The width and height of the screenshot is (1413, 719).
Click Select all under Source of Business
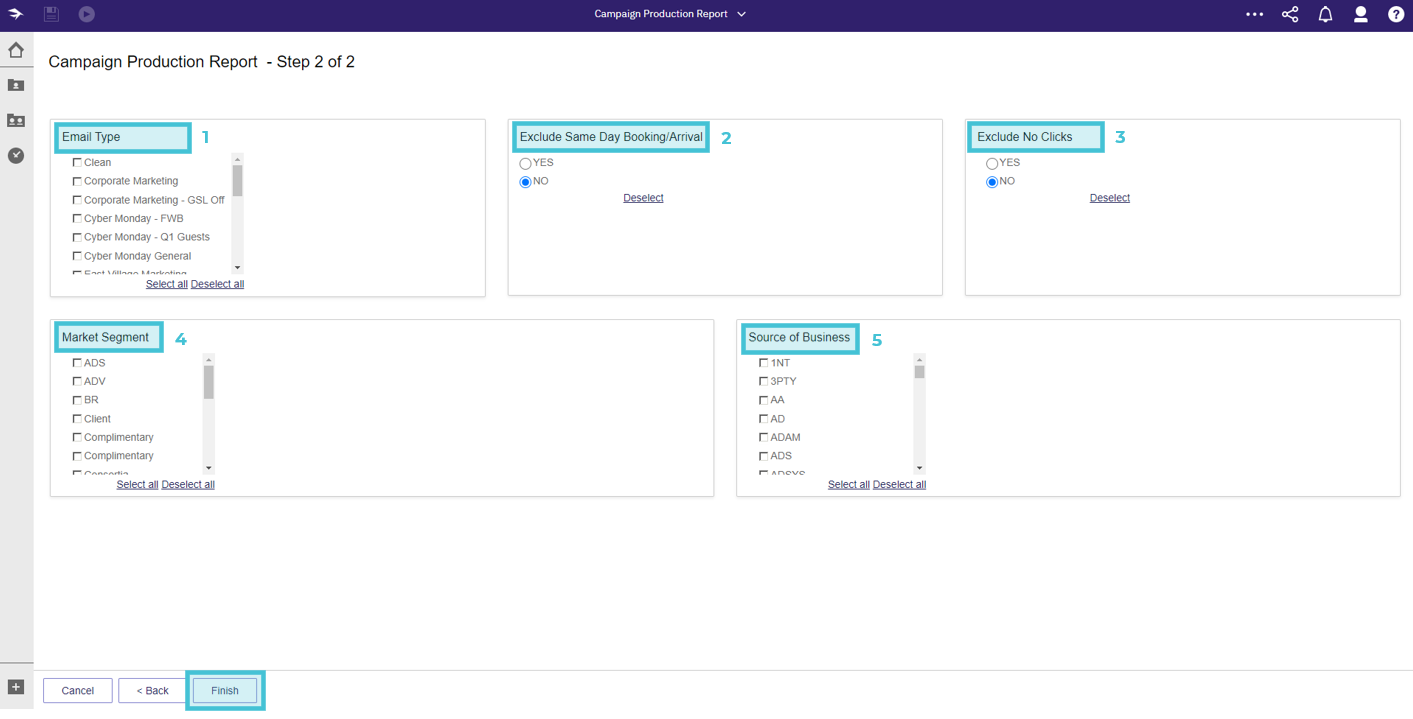click(848, 484)
